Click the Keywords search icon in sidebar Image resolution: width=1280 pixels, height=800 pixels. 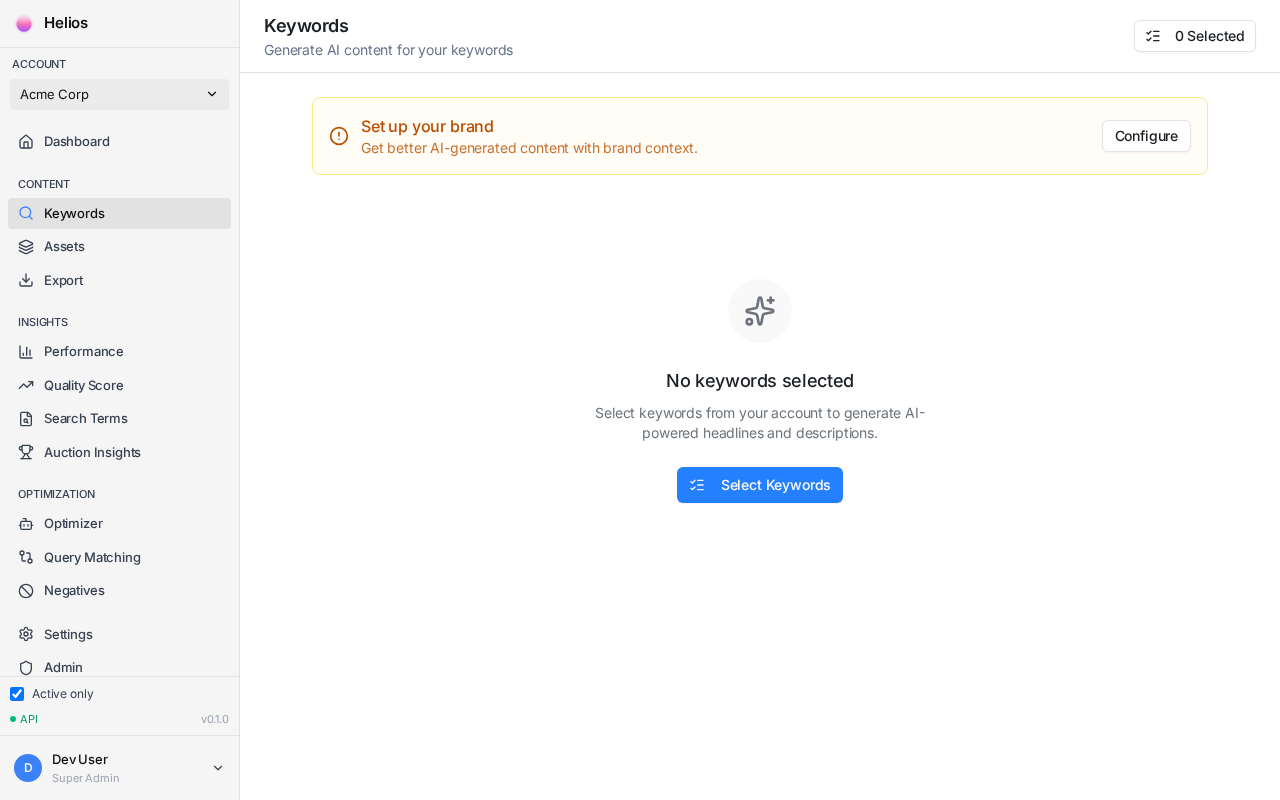(26, 213)
